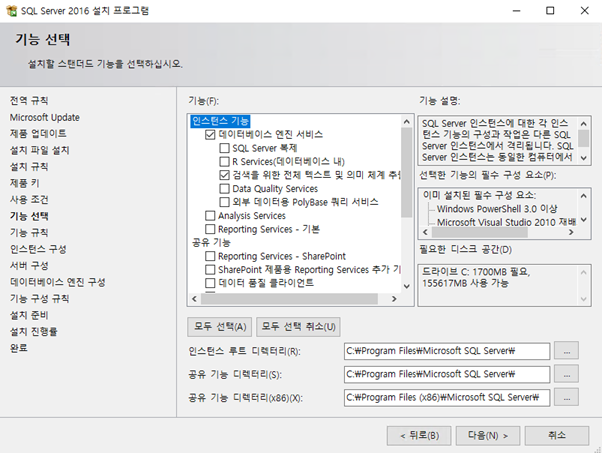The image size is (602, 453).
Task: Click prerequisites box scroll left arrow
Action: point(425,232)
